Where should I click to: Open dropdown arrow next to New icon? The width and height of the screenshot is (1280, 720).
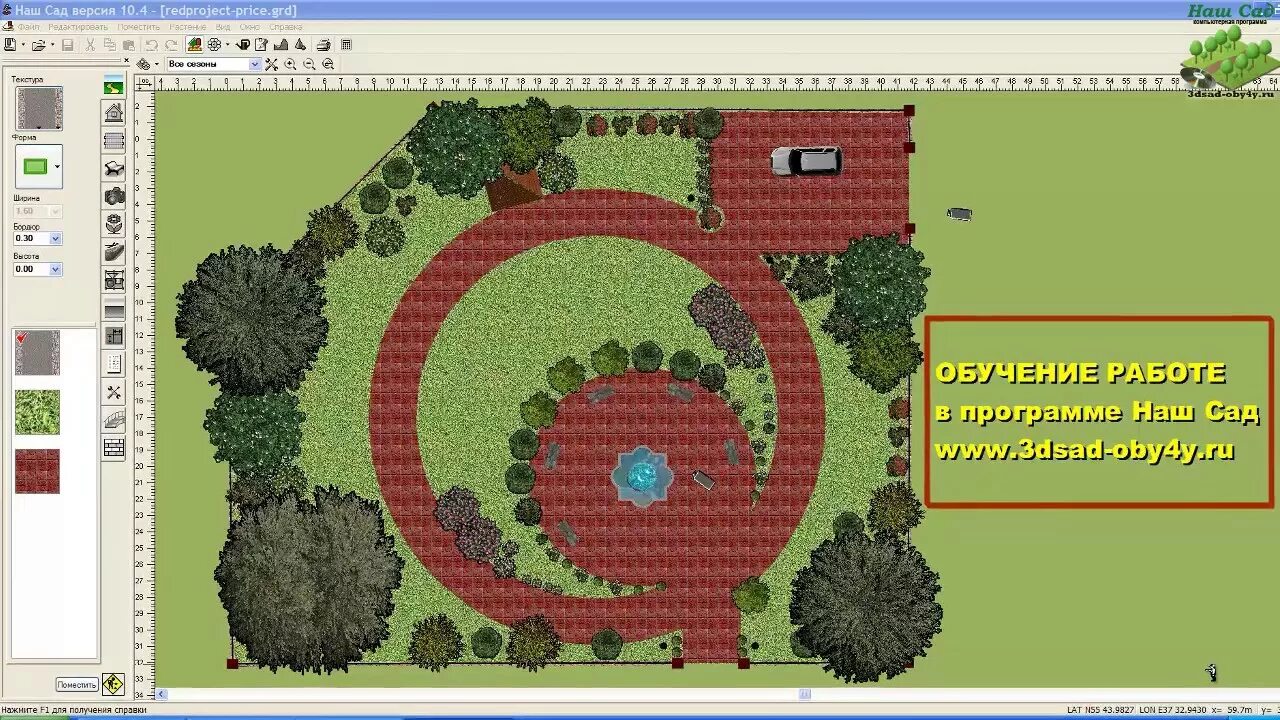pyautogui.click(x=23, y=45)
